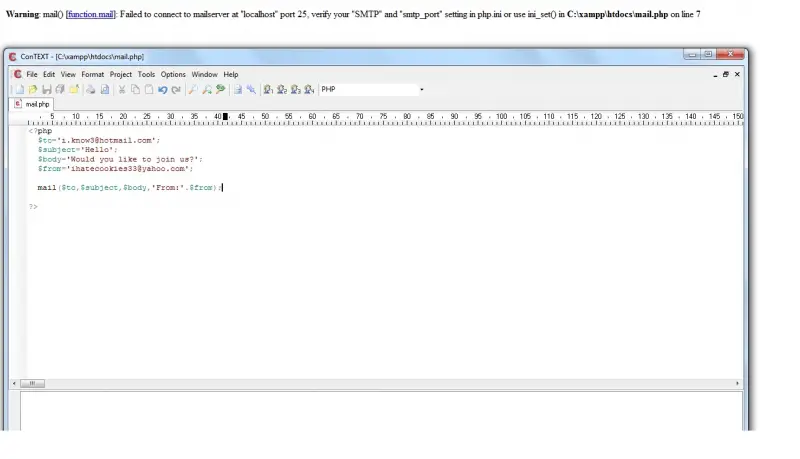Click the Save All toolbar icon
The height and width of the screenshot is (459, 800).
click(60, 90)
